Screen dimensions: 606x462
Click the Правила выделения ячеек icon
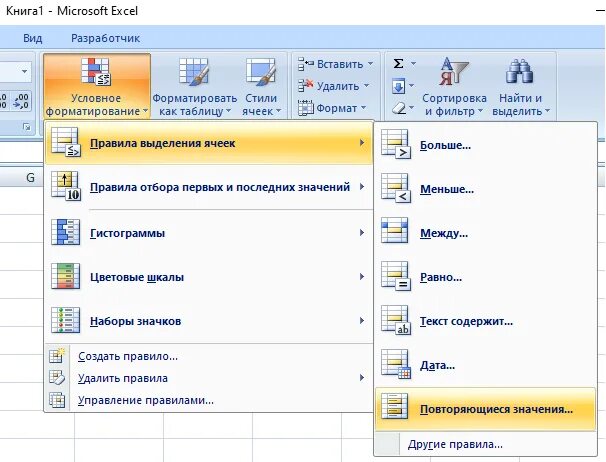click(66, 143)
